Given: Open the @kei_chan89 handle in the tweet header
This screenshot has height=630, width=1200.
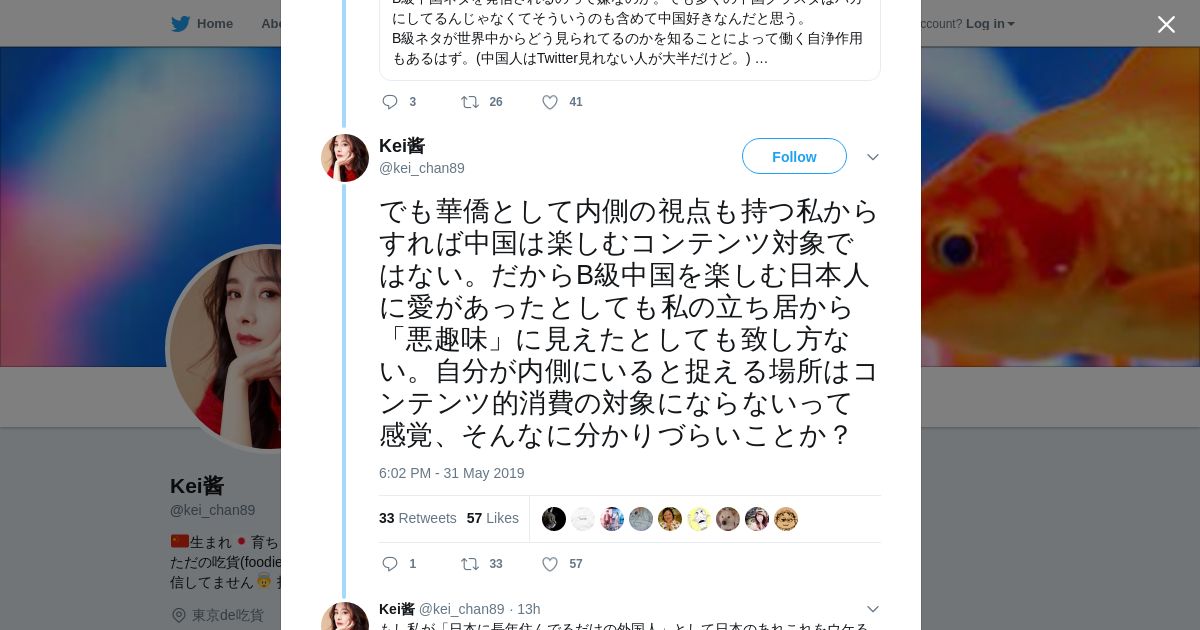Looking at the screenshot, I should (x=421, y=168).
